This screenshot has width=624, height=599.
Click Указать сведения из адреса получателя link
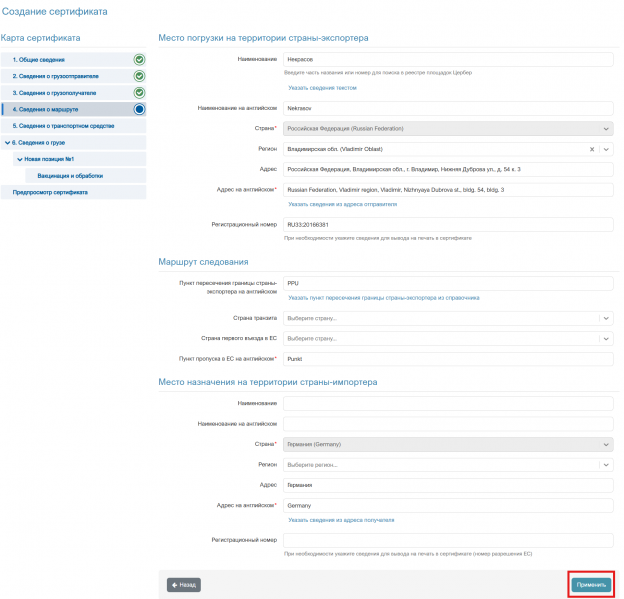point(341,520)
